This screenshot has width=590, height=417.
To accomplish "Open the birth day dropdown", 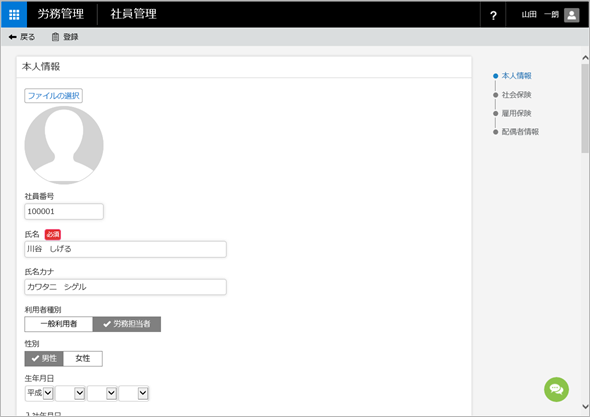I will click(x=134, y=393).
